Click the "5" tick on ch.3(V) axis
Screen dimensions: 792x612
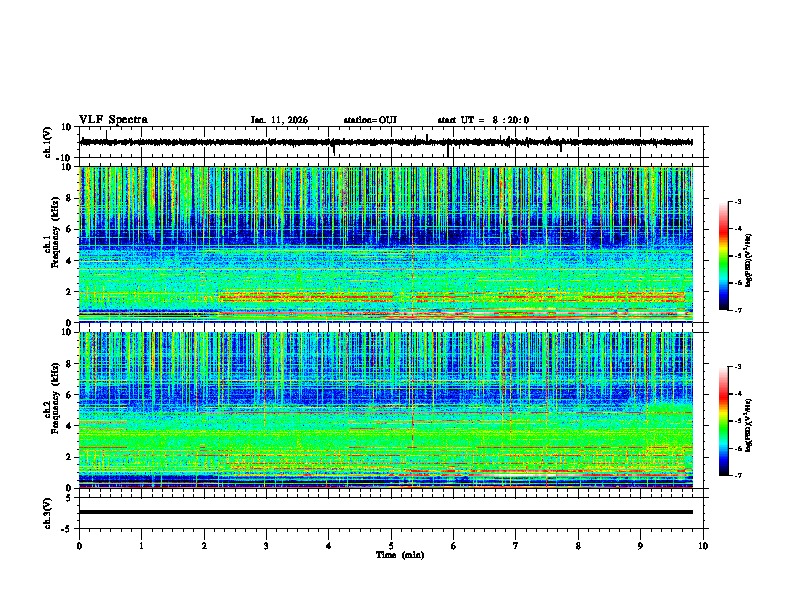coord(69,498)
